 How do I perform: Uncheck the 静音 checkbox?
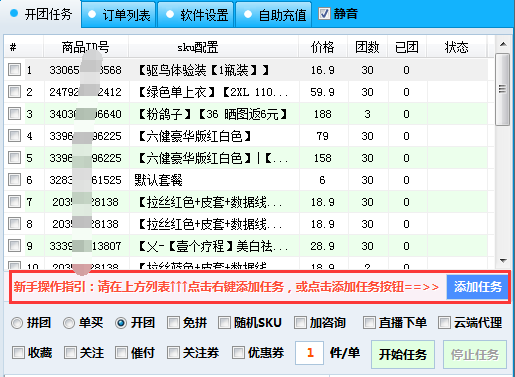click(x=324, y=14)
